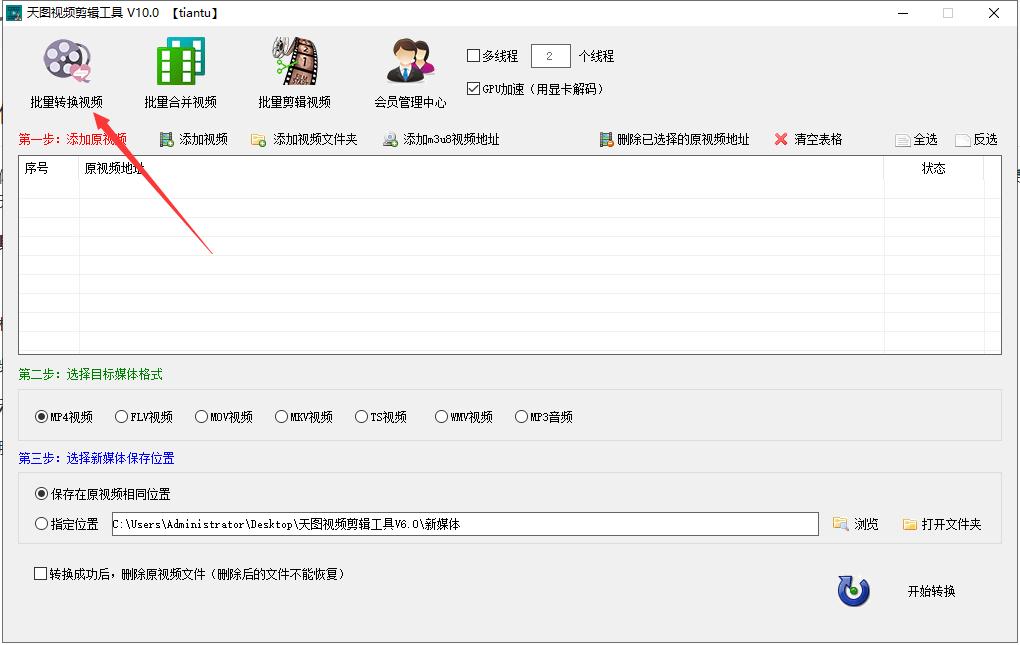
Task: Open 会员管理中心 people icon
Action: pos(410,60)
